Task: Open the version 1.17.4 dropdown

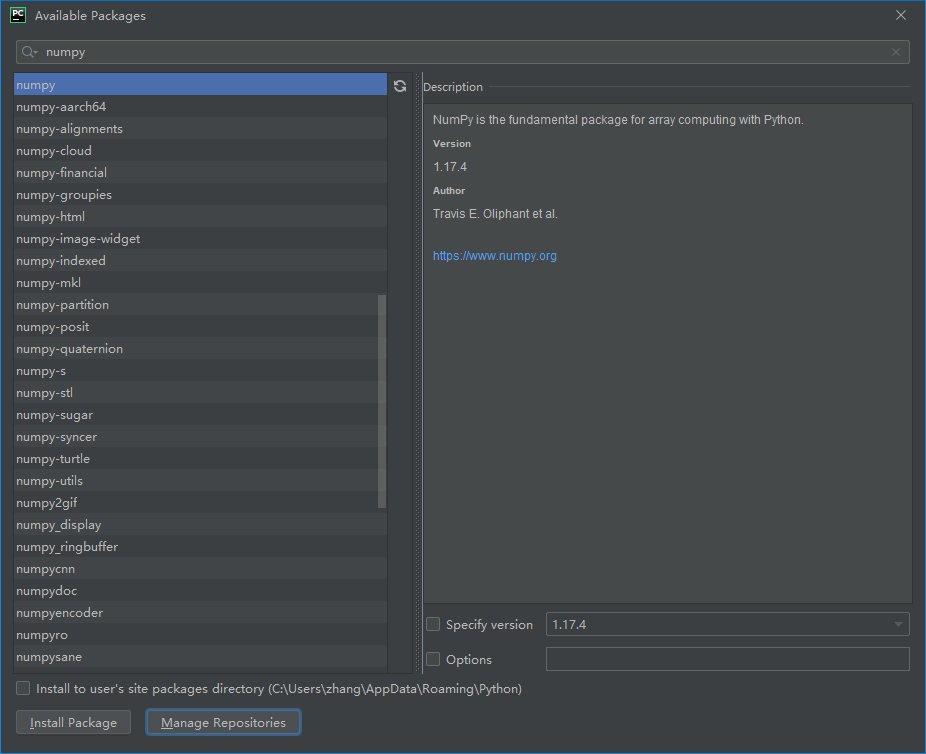Action: (x=728, y=624)
